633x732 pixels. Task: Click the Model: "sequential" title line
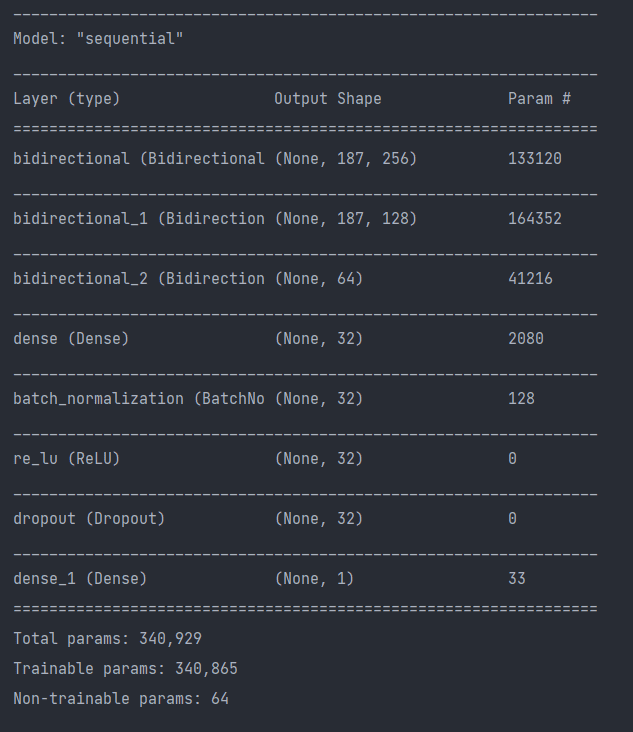(x=98, y=39)
